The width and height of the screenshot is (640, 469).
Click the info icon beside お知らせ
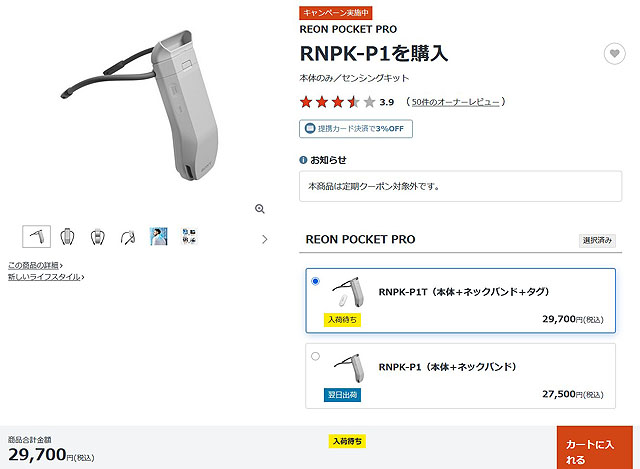click(x=303, y=160)
